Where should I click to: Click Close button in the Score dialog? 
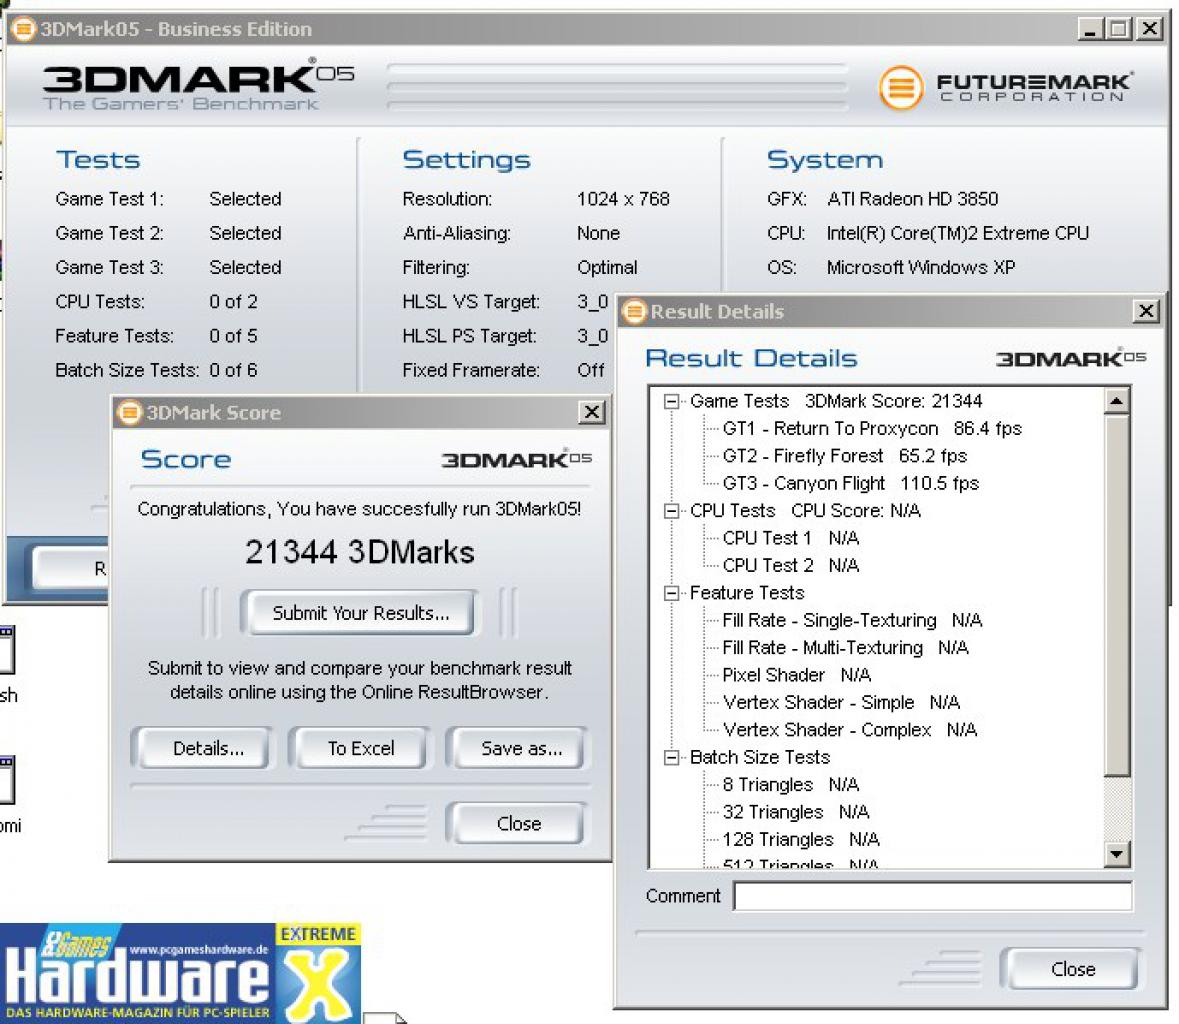point(519,823)
